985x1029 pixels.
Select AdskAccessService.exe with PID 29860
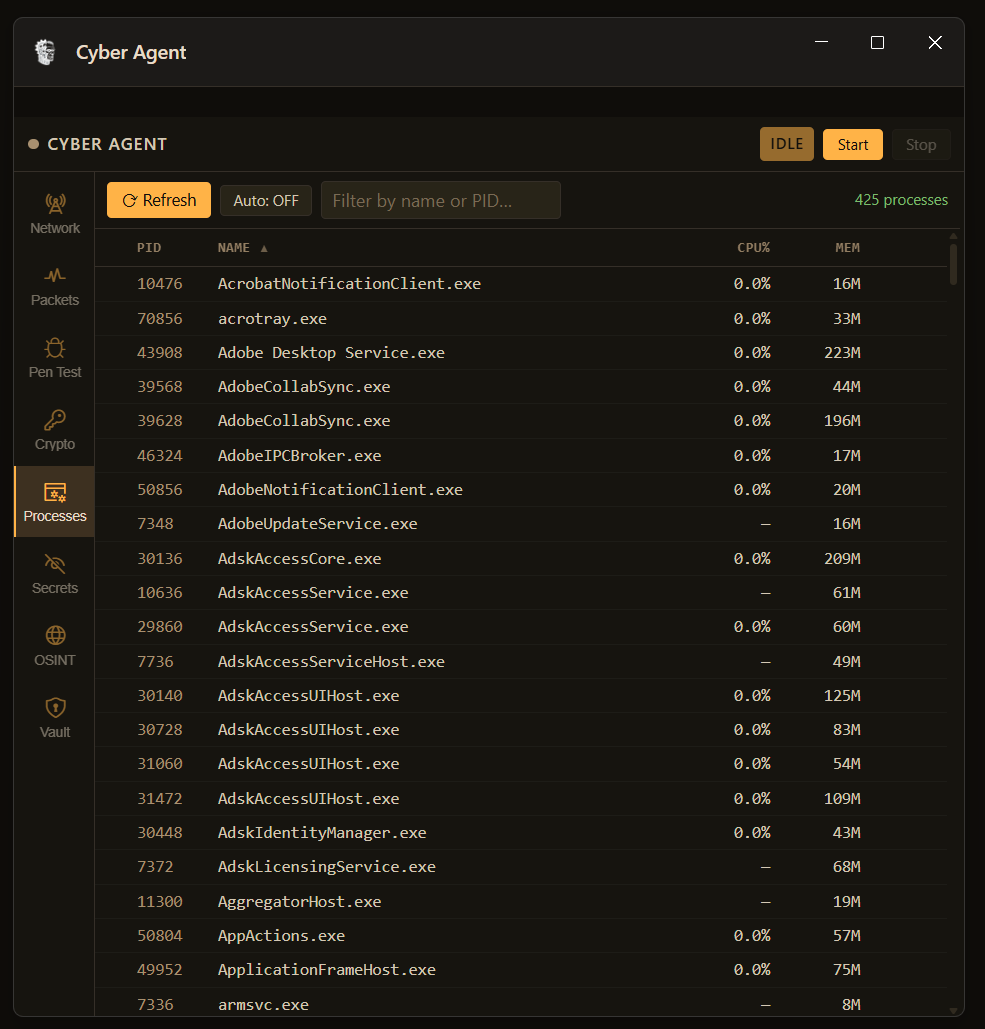pyautogui.click(x=521, y=627)
